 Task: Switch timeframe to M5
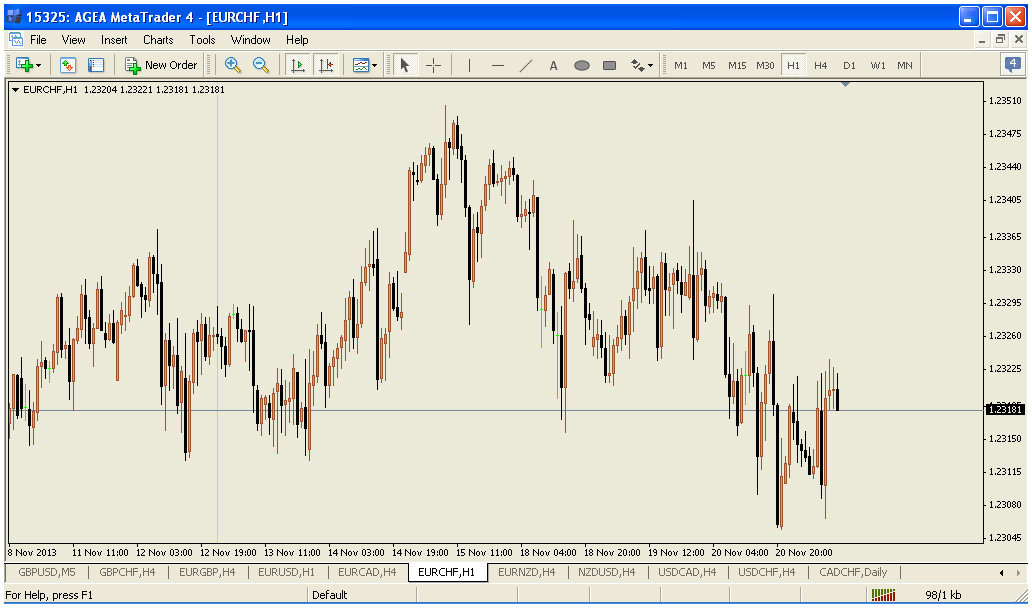coord(708,65)
